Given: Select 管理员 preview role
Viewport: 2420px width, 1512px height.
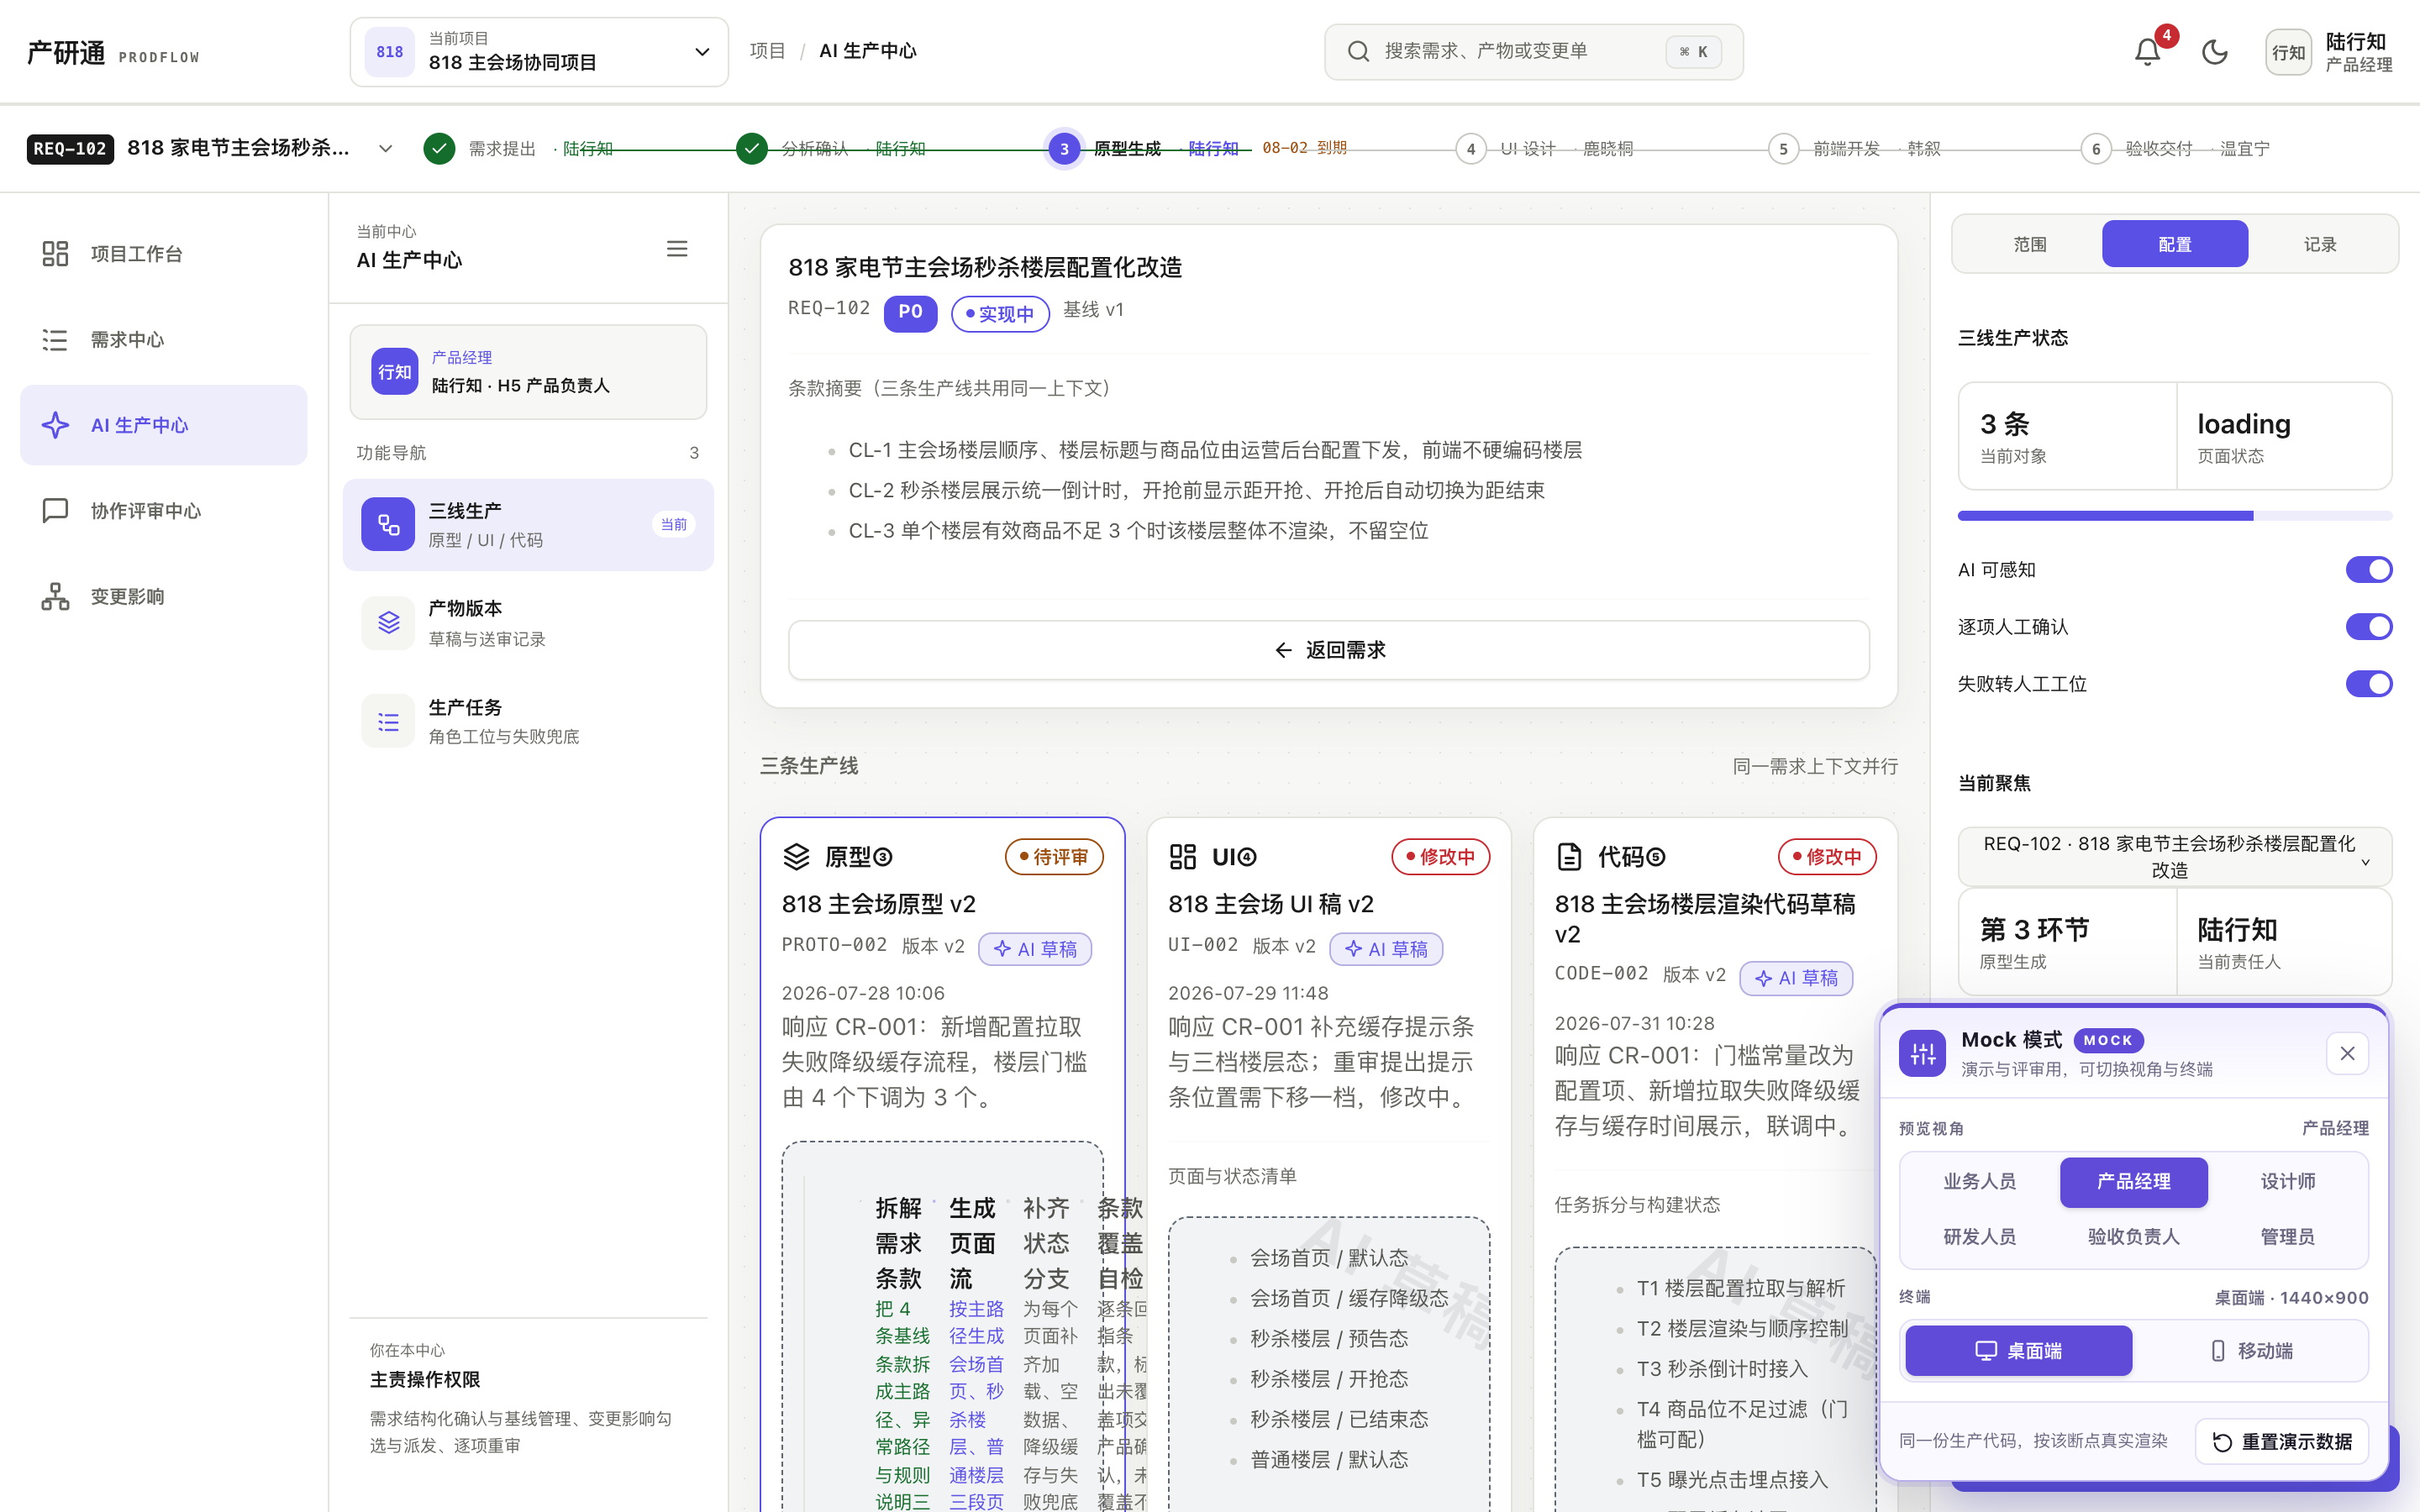Looking at the screenshot, I should tap(2288, 1237).
